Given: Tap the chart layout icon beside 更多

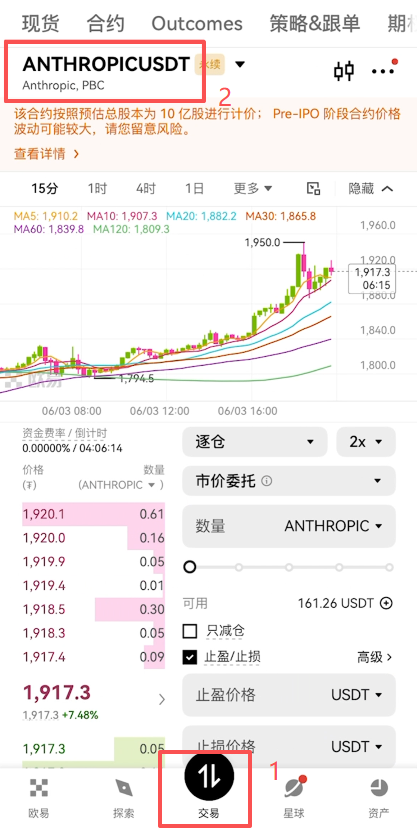Looking at the screenshot, I should pos(313,188).
